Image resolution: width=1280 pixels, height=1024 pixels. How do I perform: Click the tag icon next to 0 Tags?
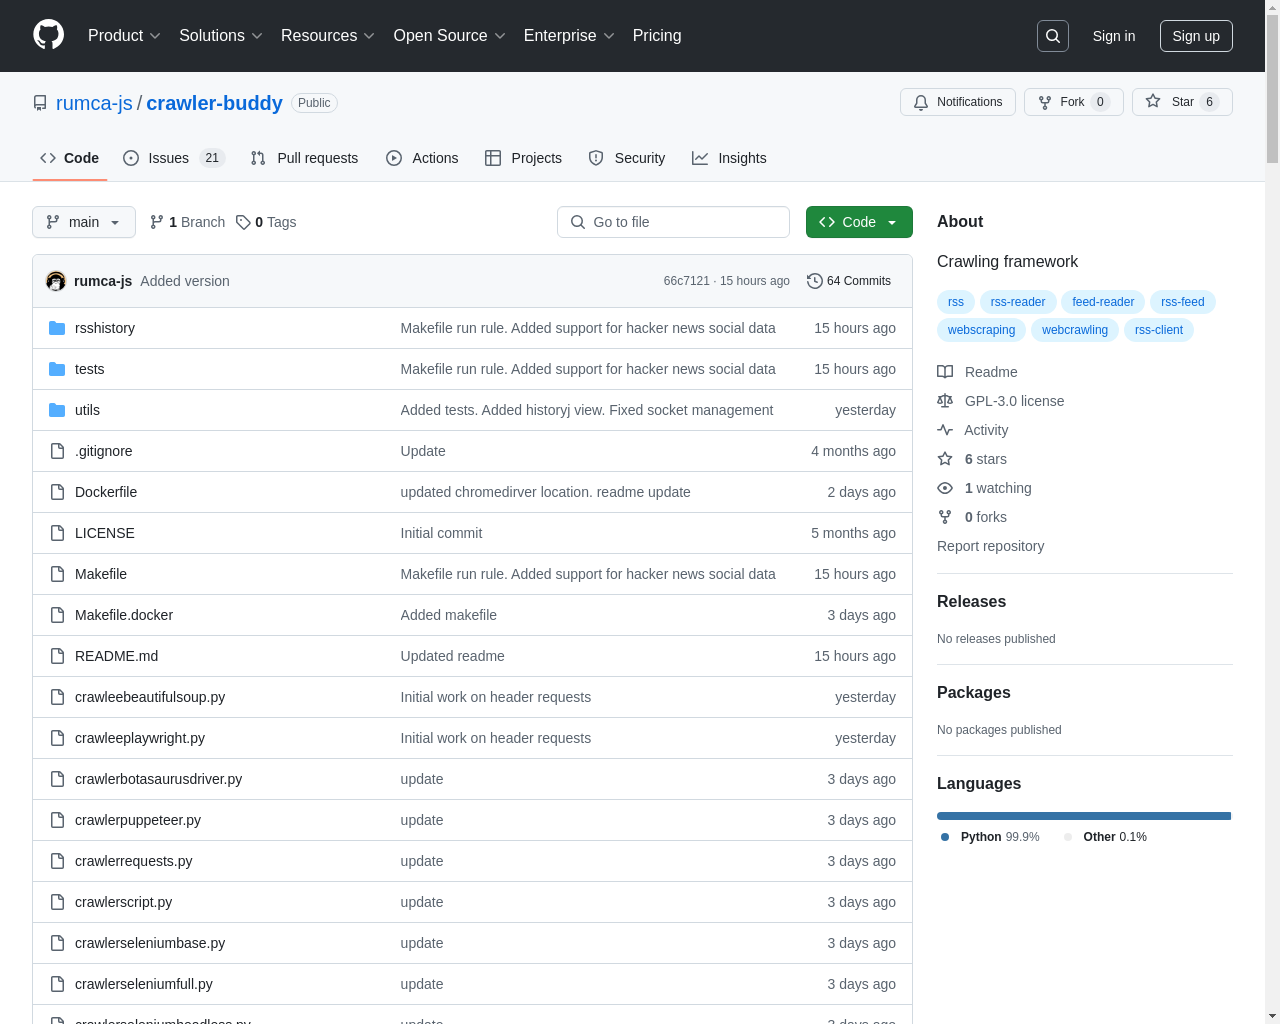coord(243,222)
